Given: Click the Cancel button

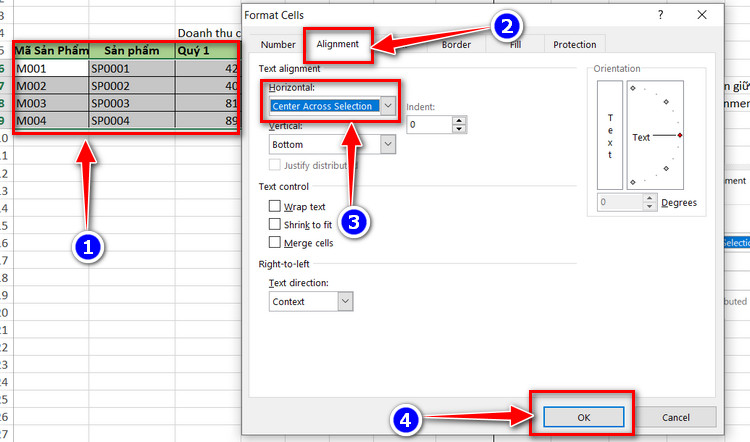Looking at the screenshot, I should 675,417.
